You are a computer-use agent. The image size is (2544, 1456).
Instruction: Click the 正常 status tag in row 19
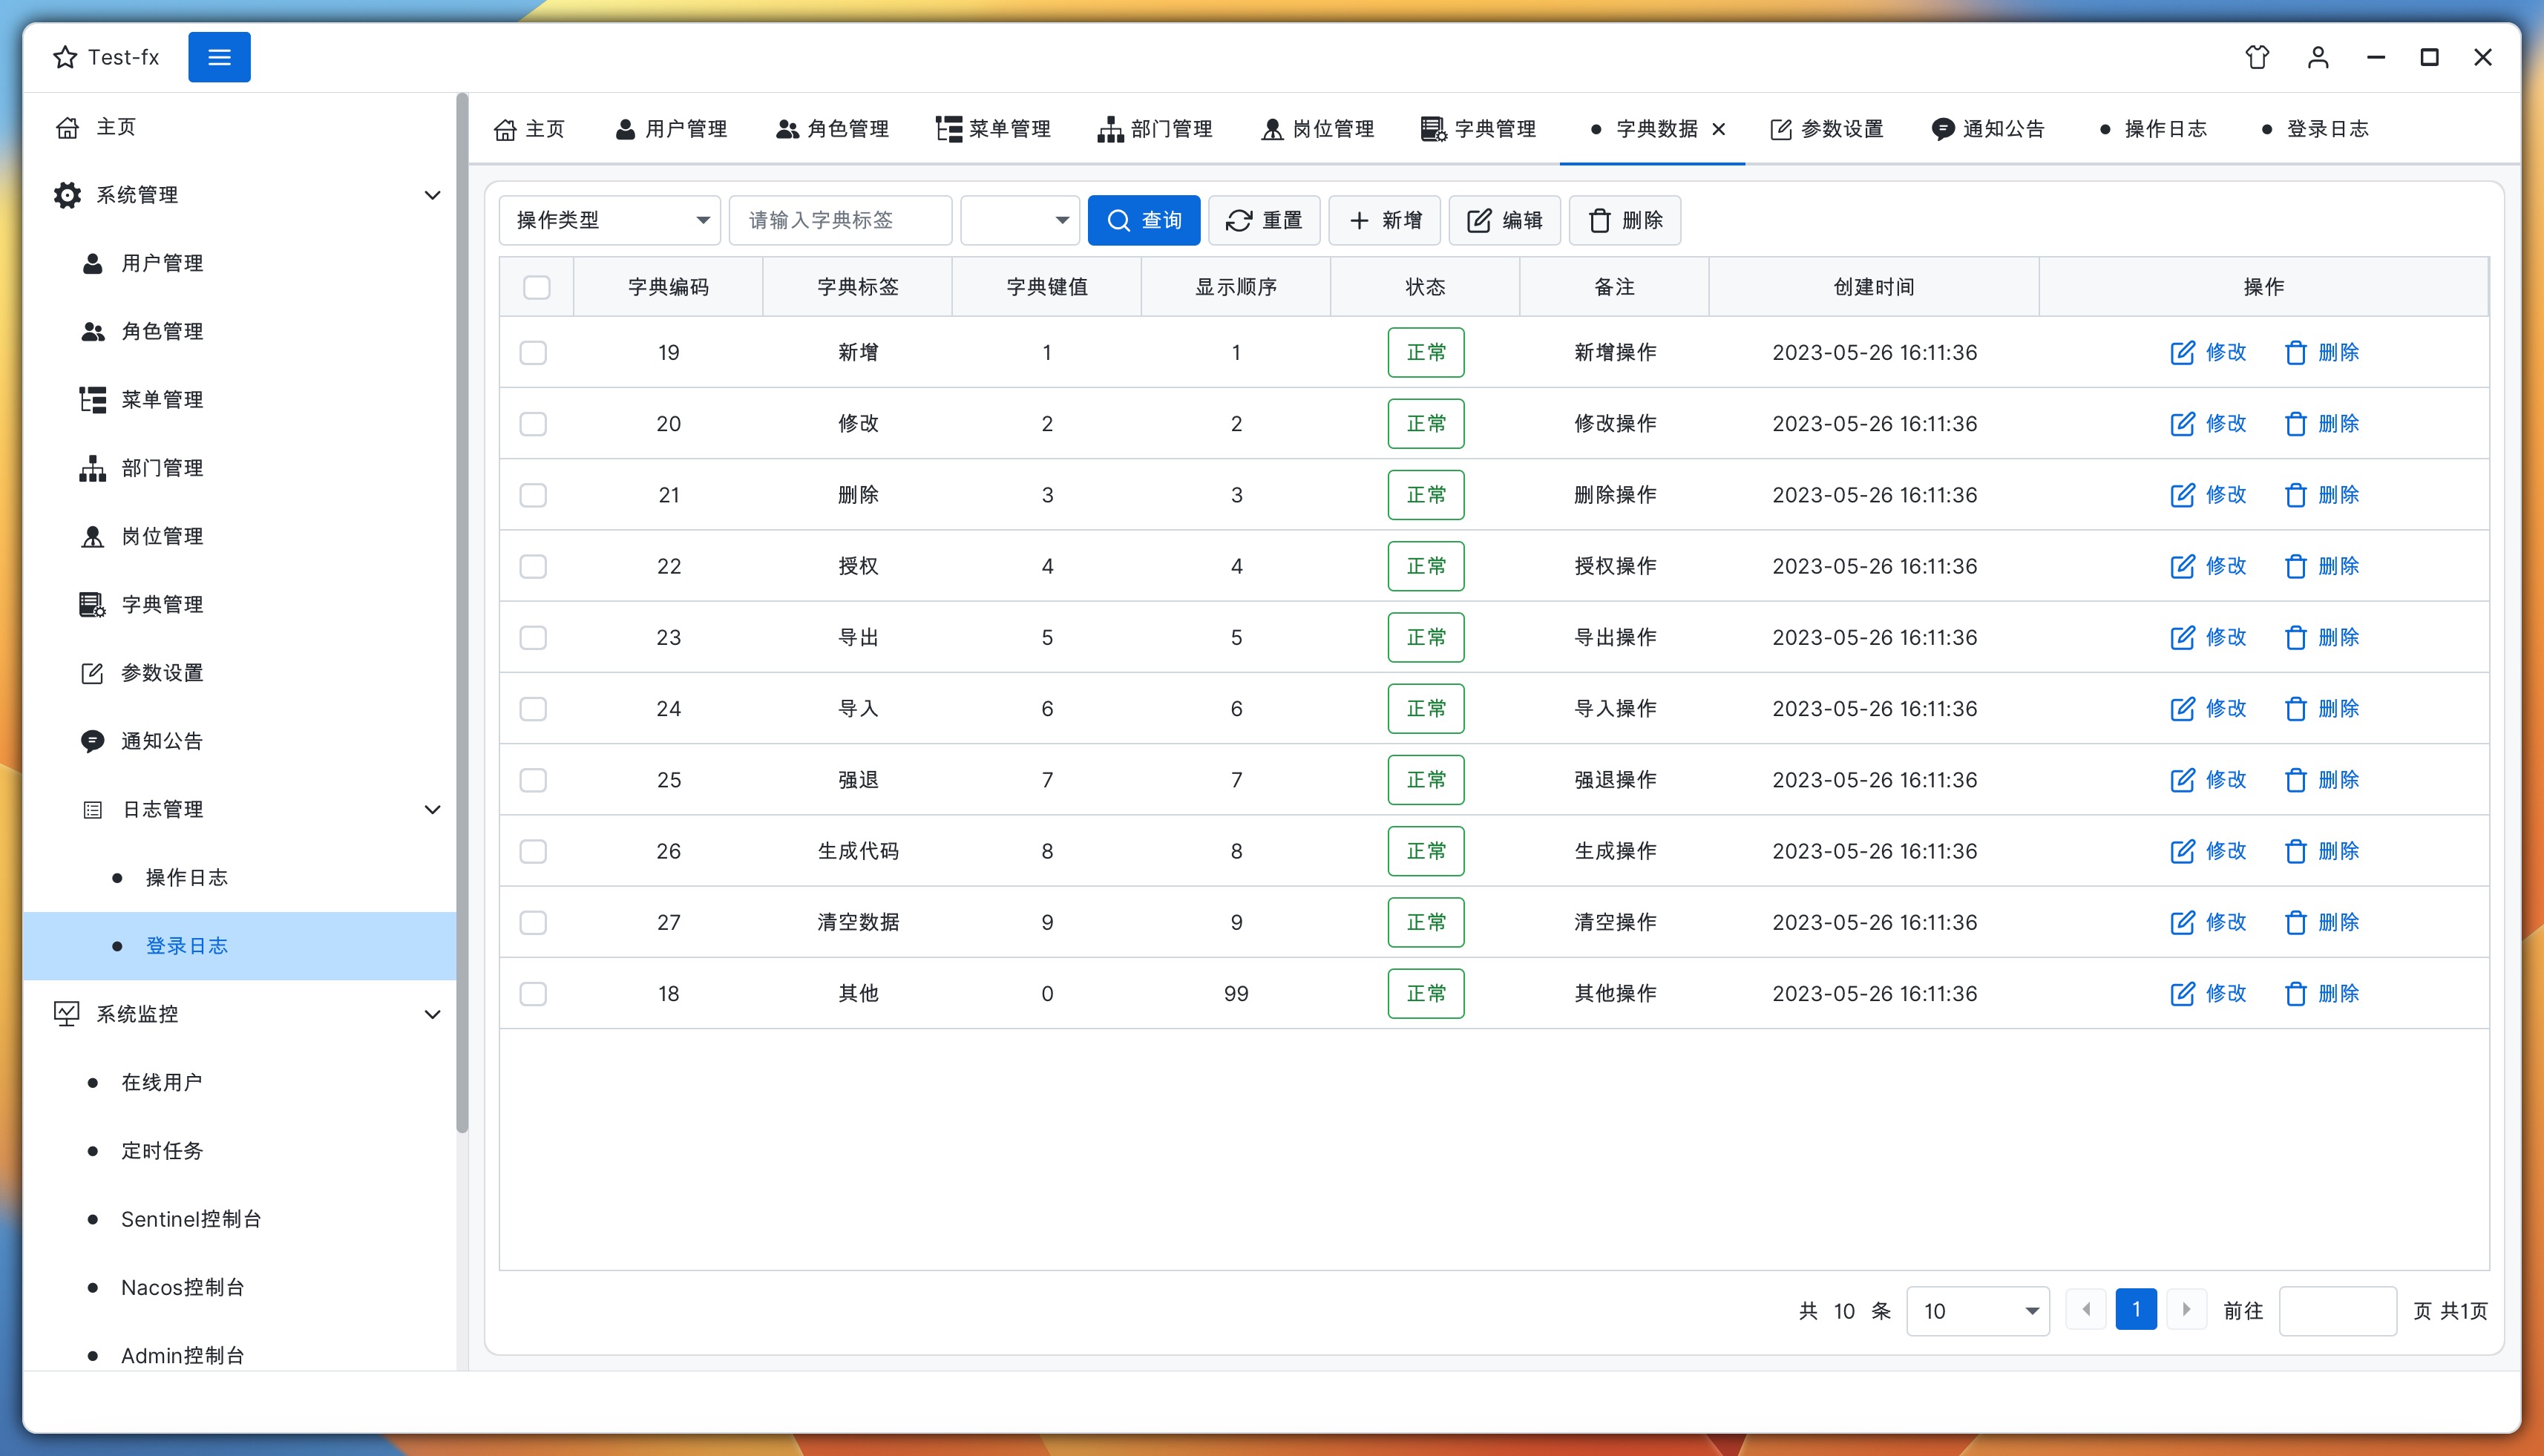(1426, 352)
